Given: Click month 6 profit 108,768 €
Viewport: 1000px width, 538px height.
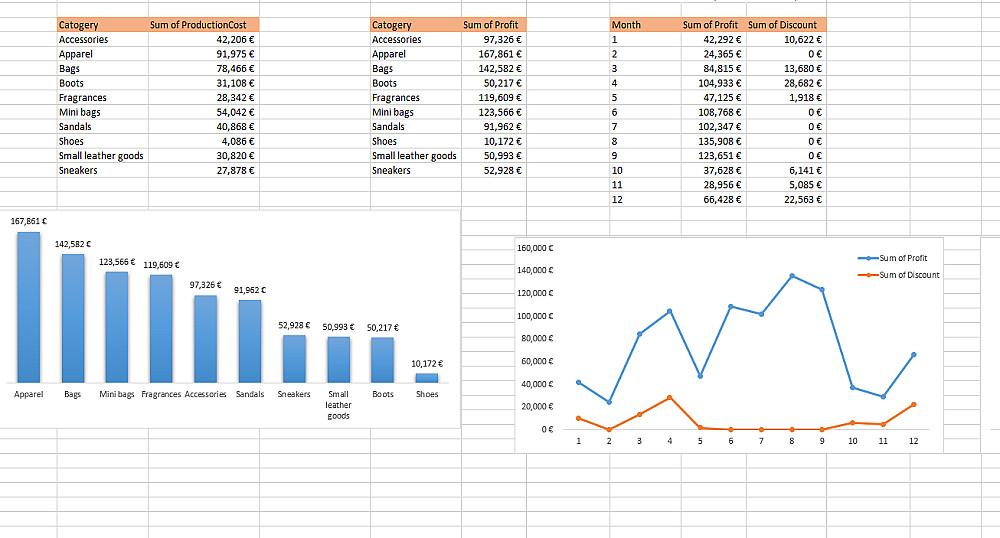Looking at the screenshot, I should click(714, 112).
